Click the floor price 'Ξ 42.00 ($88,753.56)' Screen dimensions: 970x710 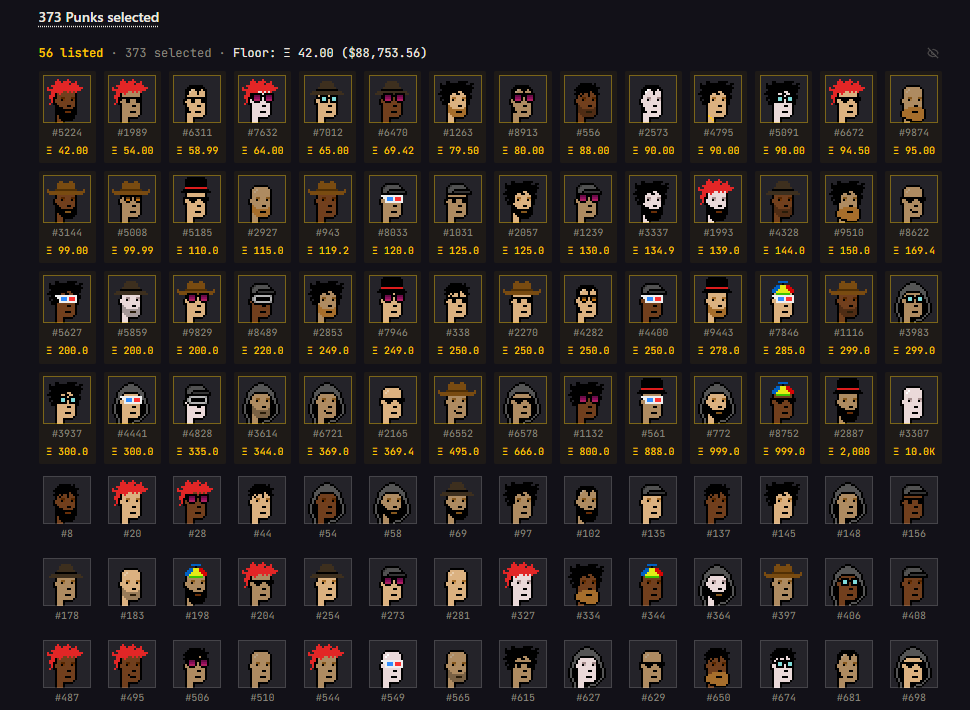tap(355, 53)
